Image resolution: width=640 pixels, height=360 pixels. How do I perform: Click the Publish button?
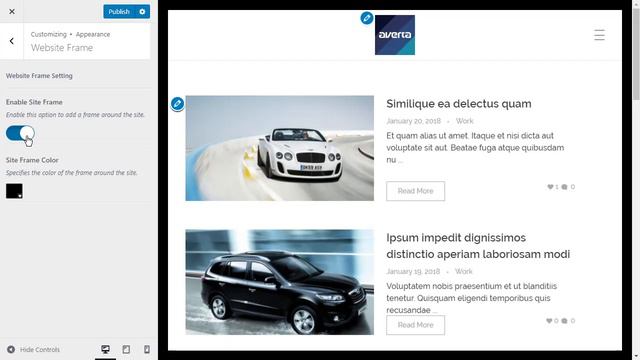coord(119,11)
